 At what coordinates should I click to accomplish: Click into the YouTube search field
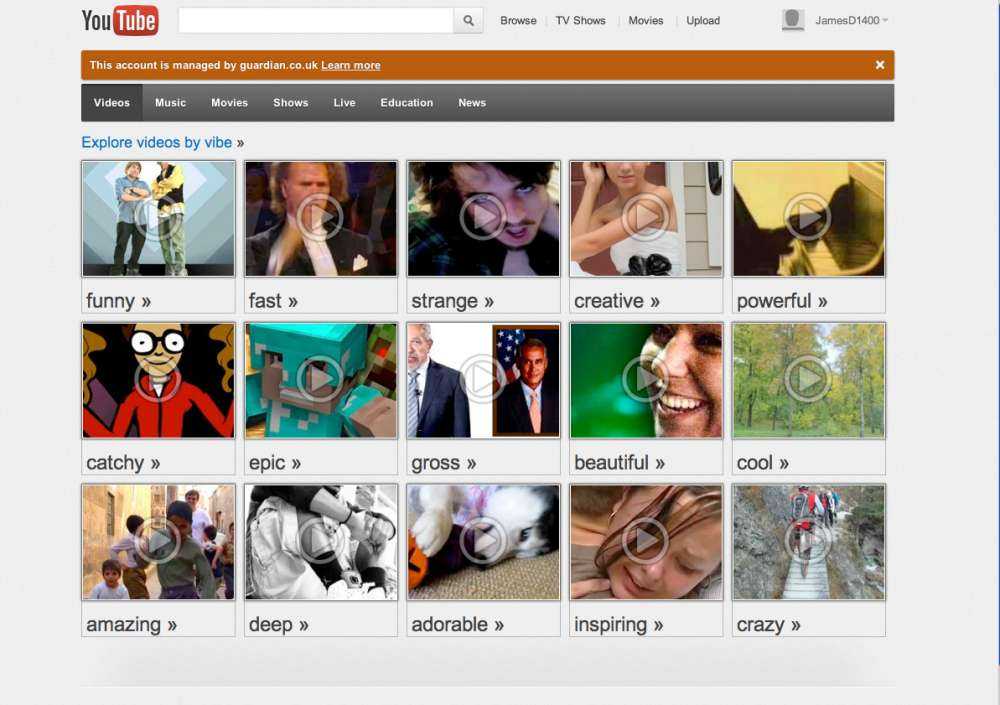(315, 21)
